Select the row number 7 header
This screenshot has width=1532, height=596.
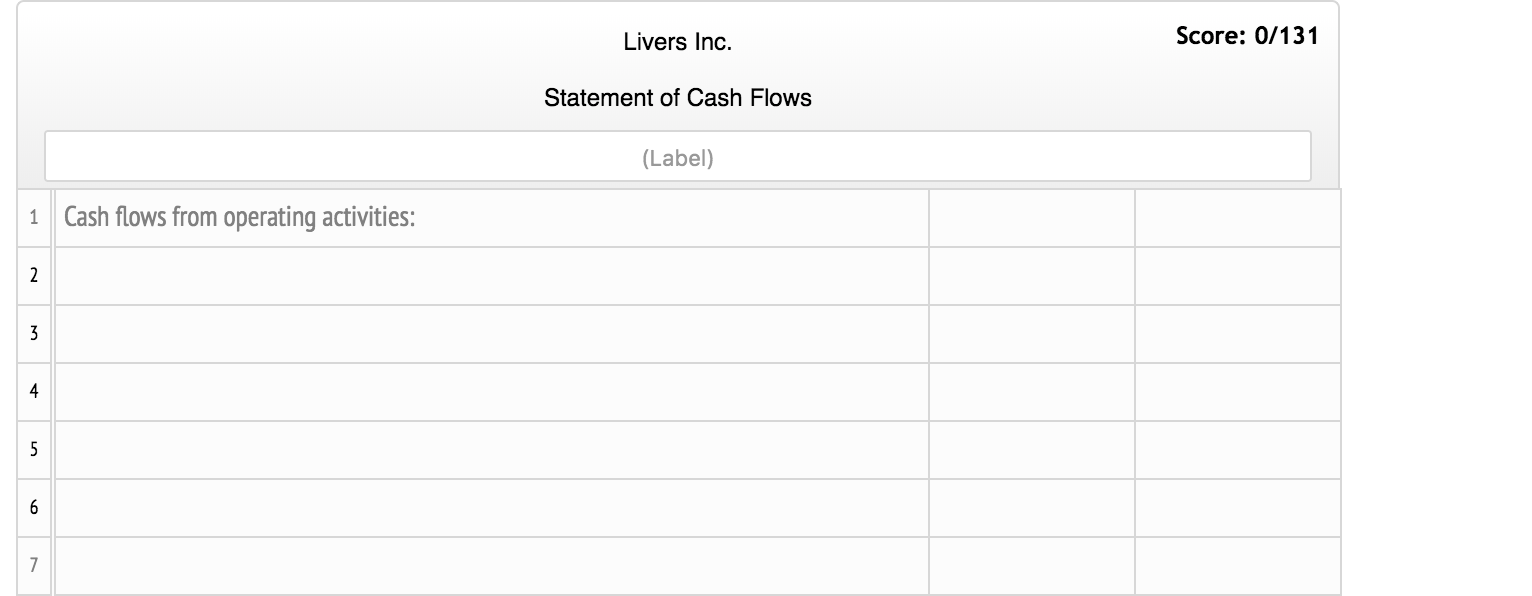33,565
